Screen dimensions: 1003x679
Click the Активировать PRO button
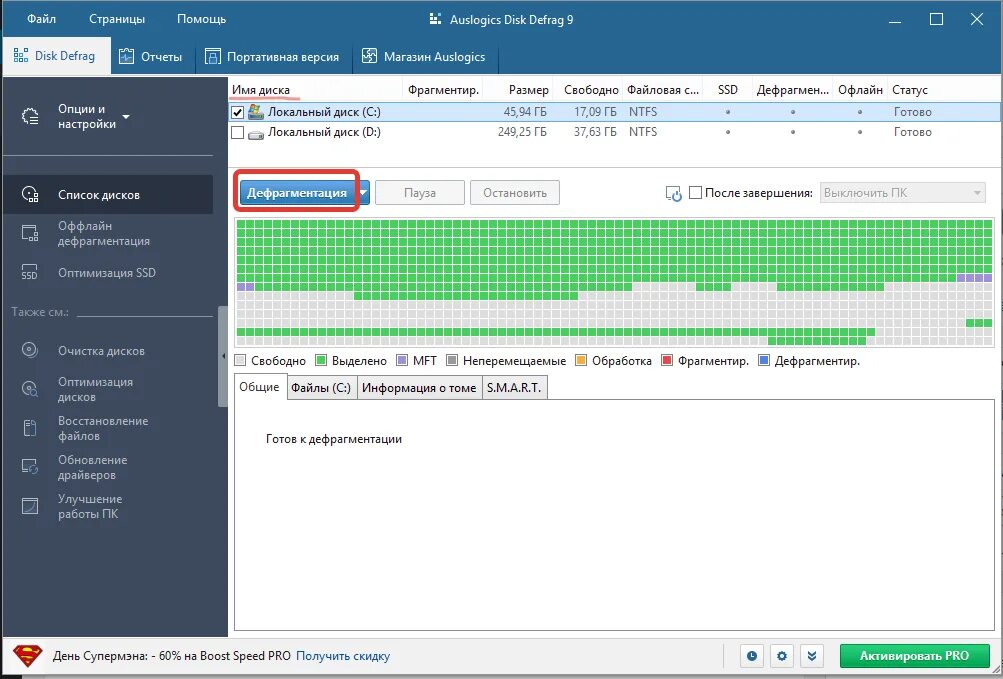pyautogui.click(x=914, y=656)
